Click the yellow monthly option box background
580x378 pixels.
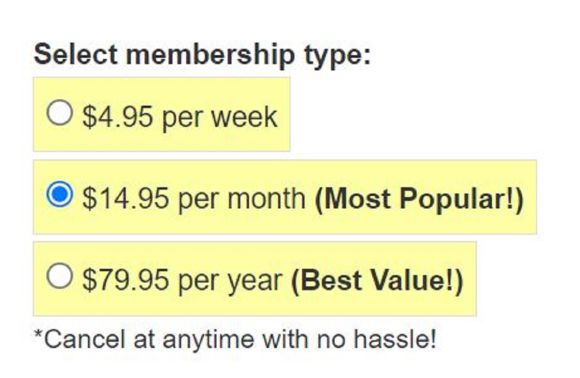point(285,197)
